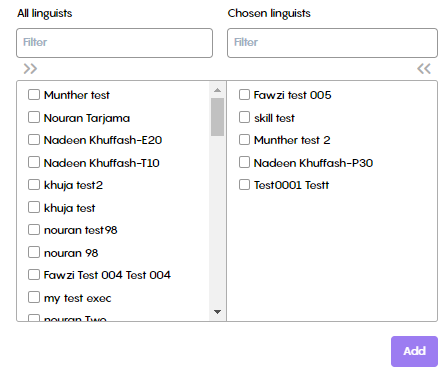Enable the nouran test98 checkbox
The width and height of the screenshot is (448, 370).
click(34, 230)
